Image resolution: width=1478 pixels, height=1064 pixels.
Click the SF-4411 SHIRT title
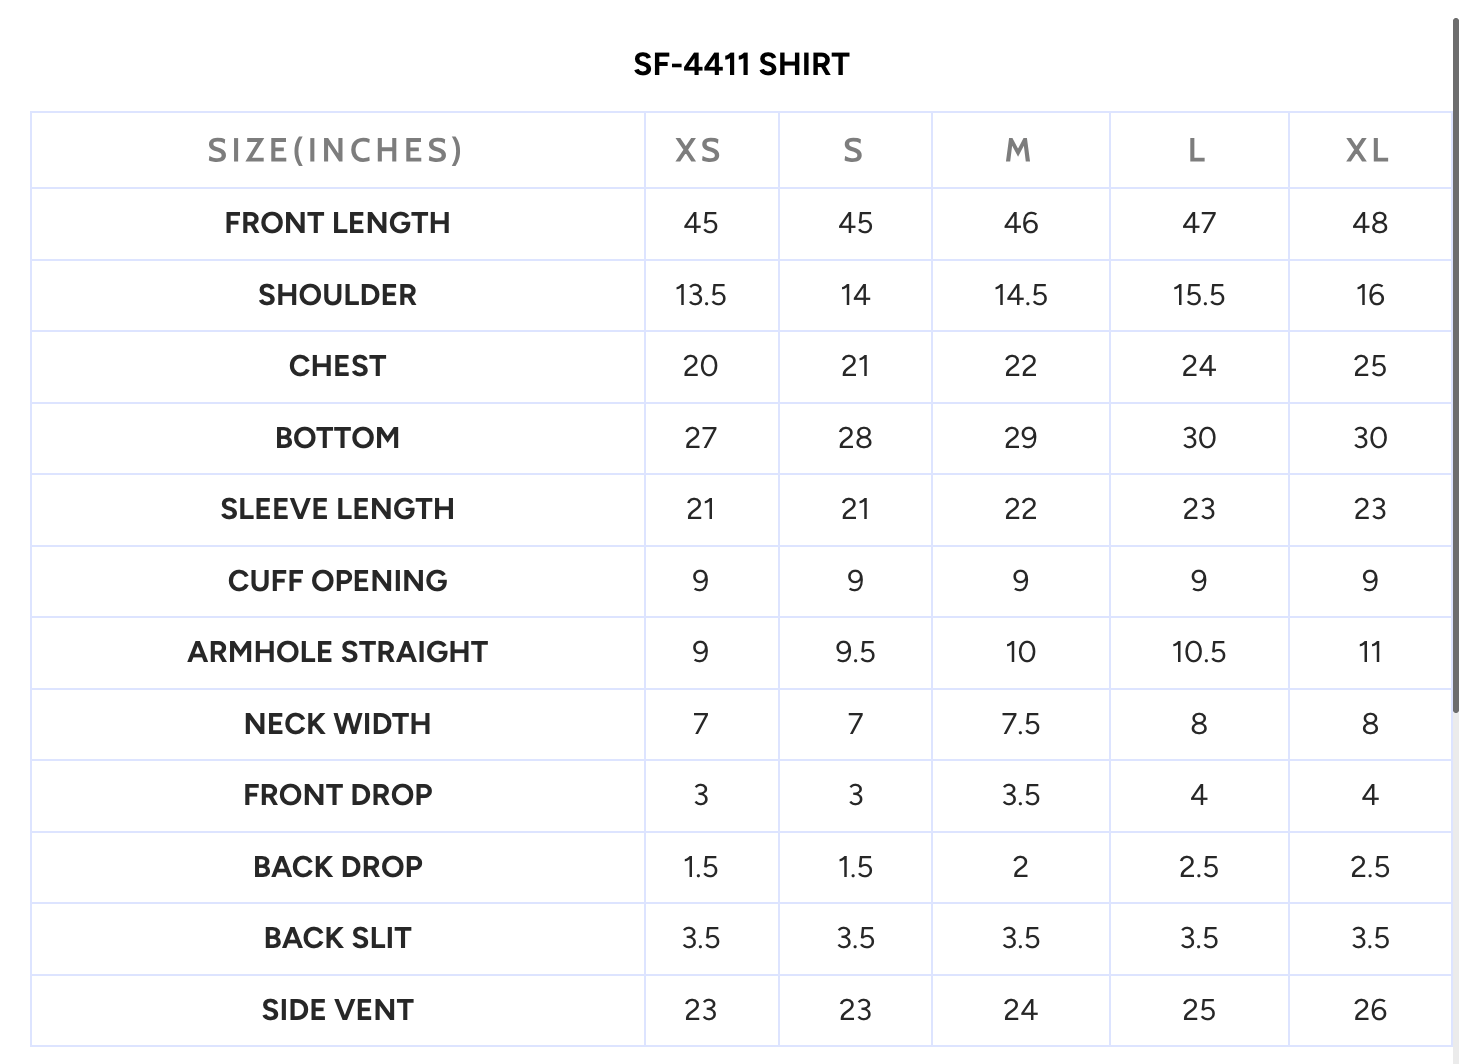point(741,65)
